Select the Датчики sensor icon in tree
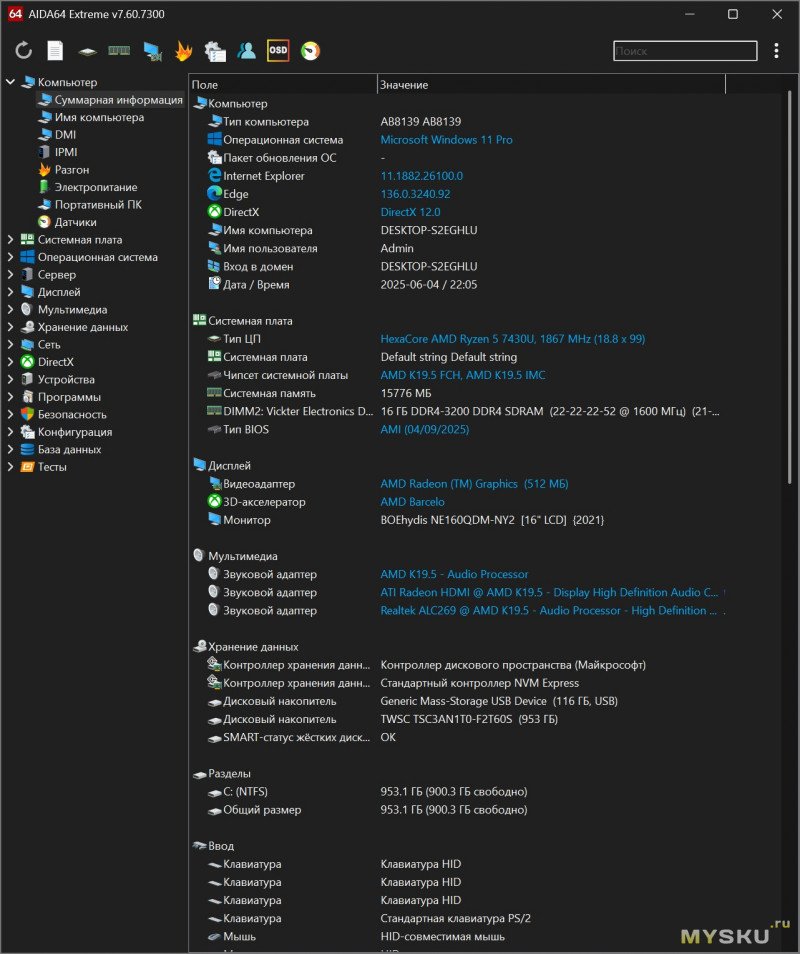Image resolution: width=800 pixels, height=954 pixels. click(44, 222)
